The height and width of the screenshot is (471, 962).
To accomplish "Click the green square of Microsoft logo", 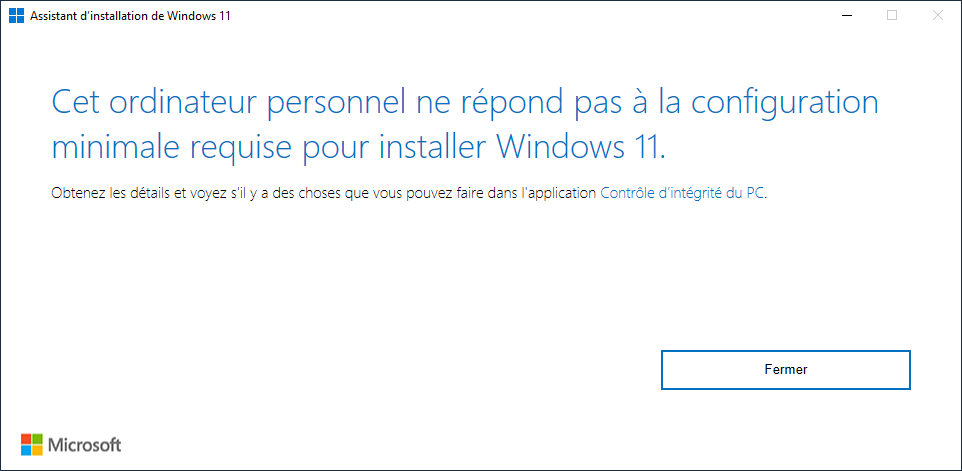I will point(37,439).
